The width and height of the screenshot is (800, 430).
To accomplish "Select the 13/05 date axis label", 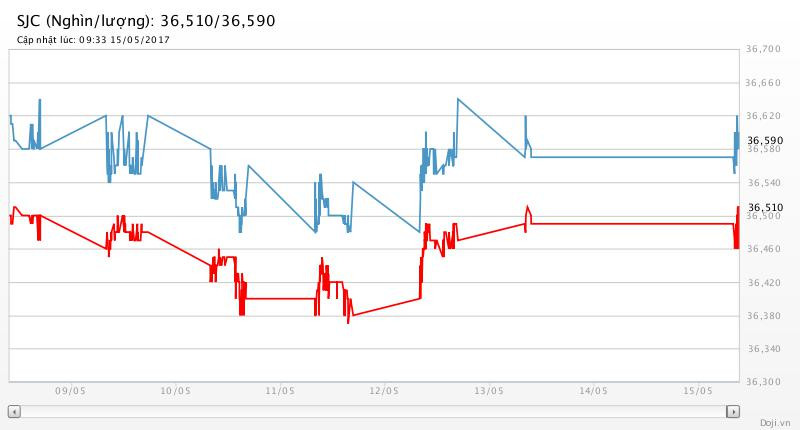I will coord(488,391).
